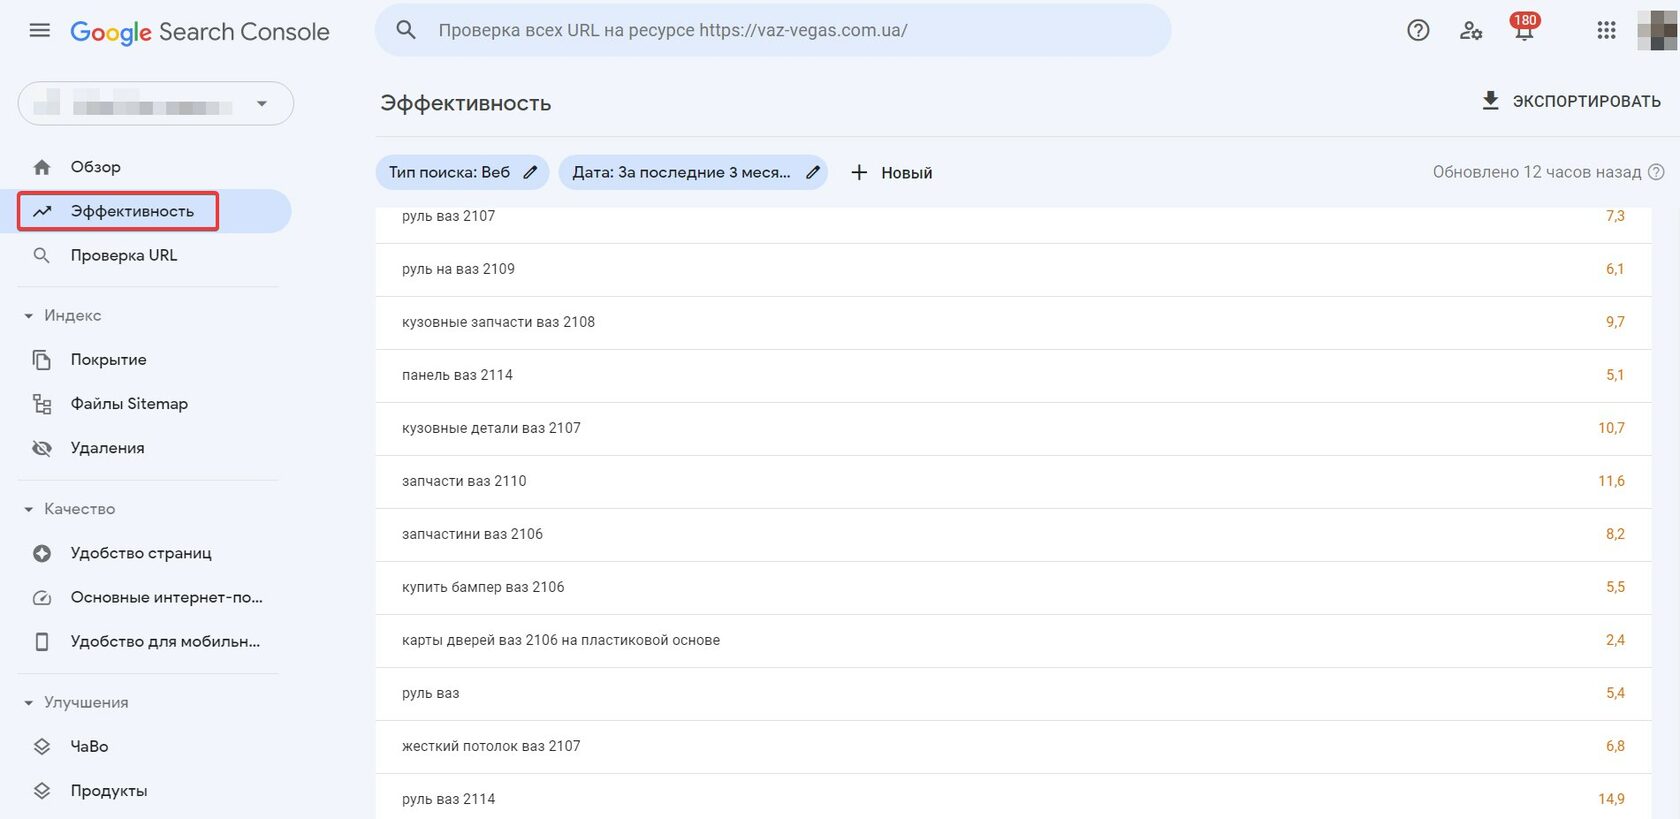
Task: Click the search magnifier icon
Action: pos(406,30)
